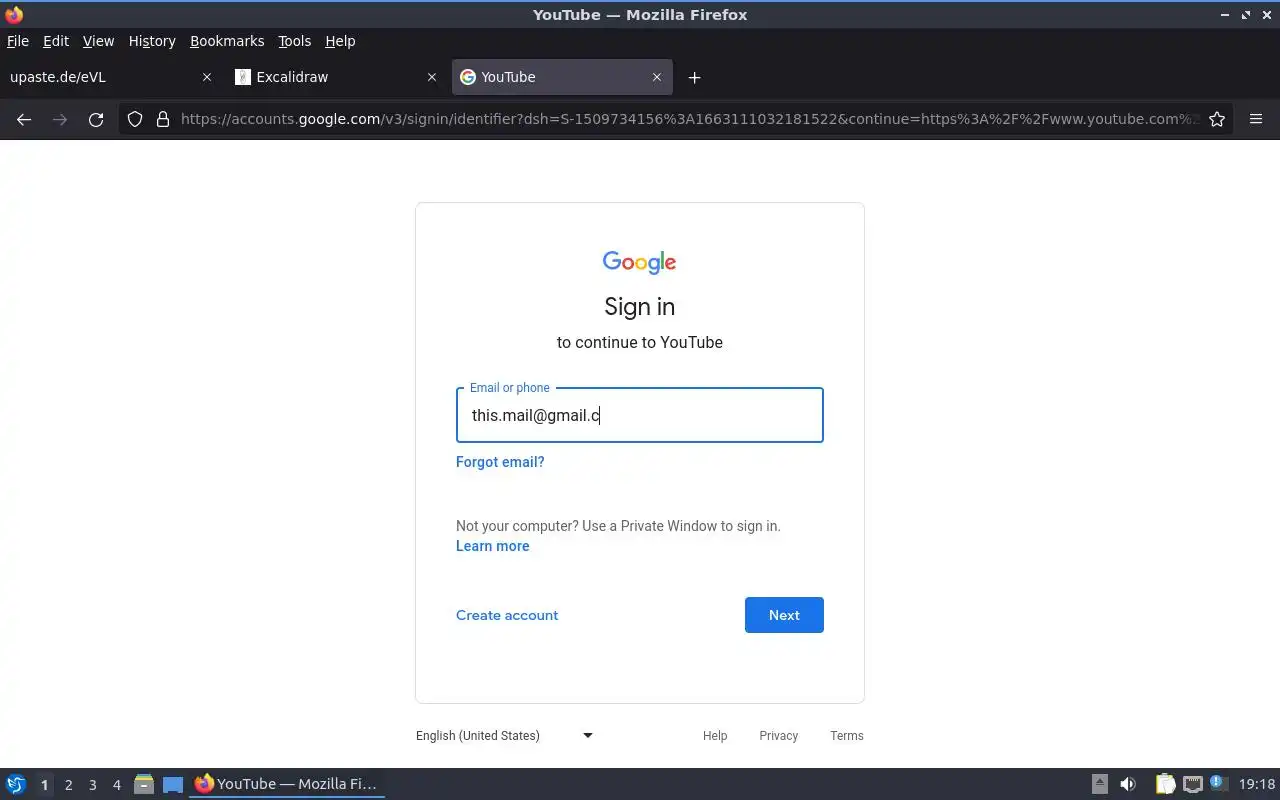Viewport: 1280px width, 800px height.
Task: Open the volume control in tray
Action: pyautogui.click(x=1127, y=784)
